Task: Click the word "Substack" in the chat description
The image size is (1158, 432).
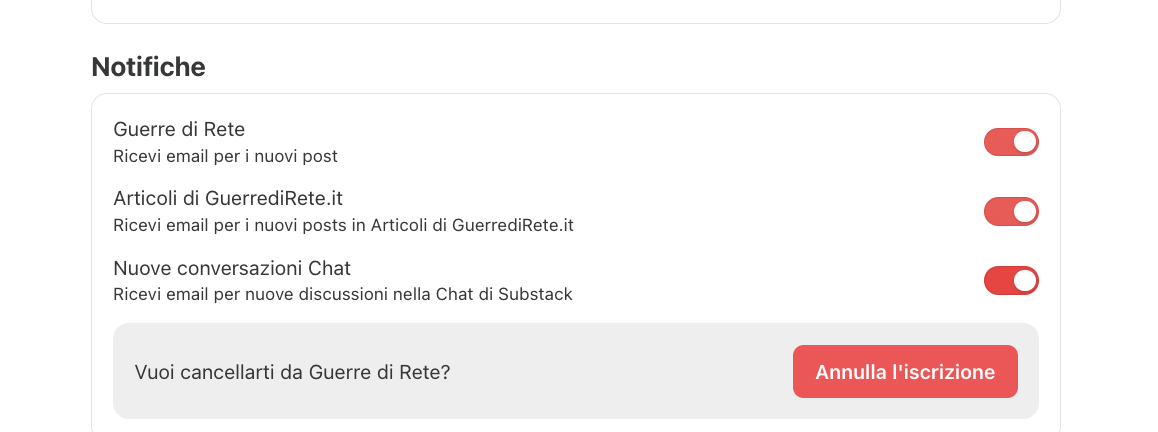Action: [538, 294]
